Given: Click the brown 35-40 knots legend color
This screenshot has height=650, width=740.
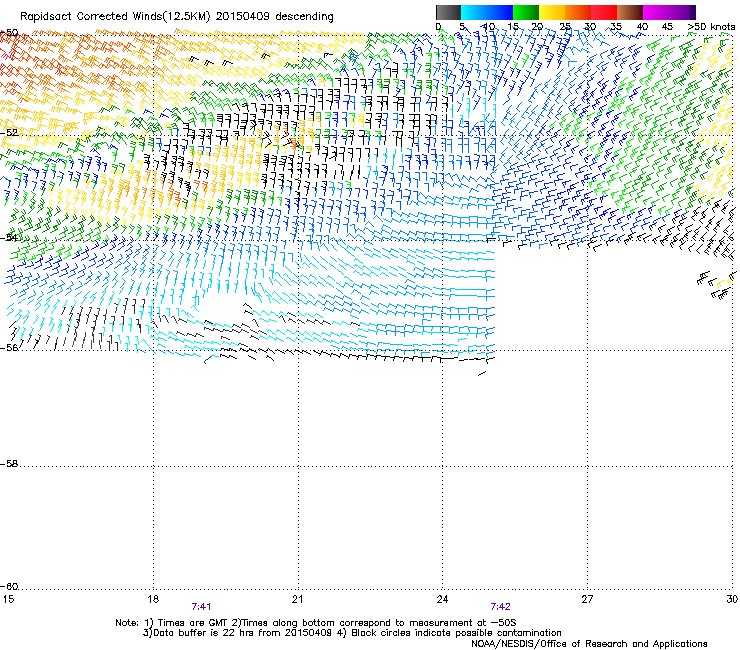Looking at the screenshot, I should click(630, 12).
